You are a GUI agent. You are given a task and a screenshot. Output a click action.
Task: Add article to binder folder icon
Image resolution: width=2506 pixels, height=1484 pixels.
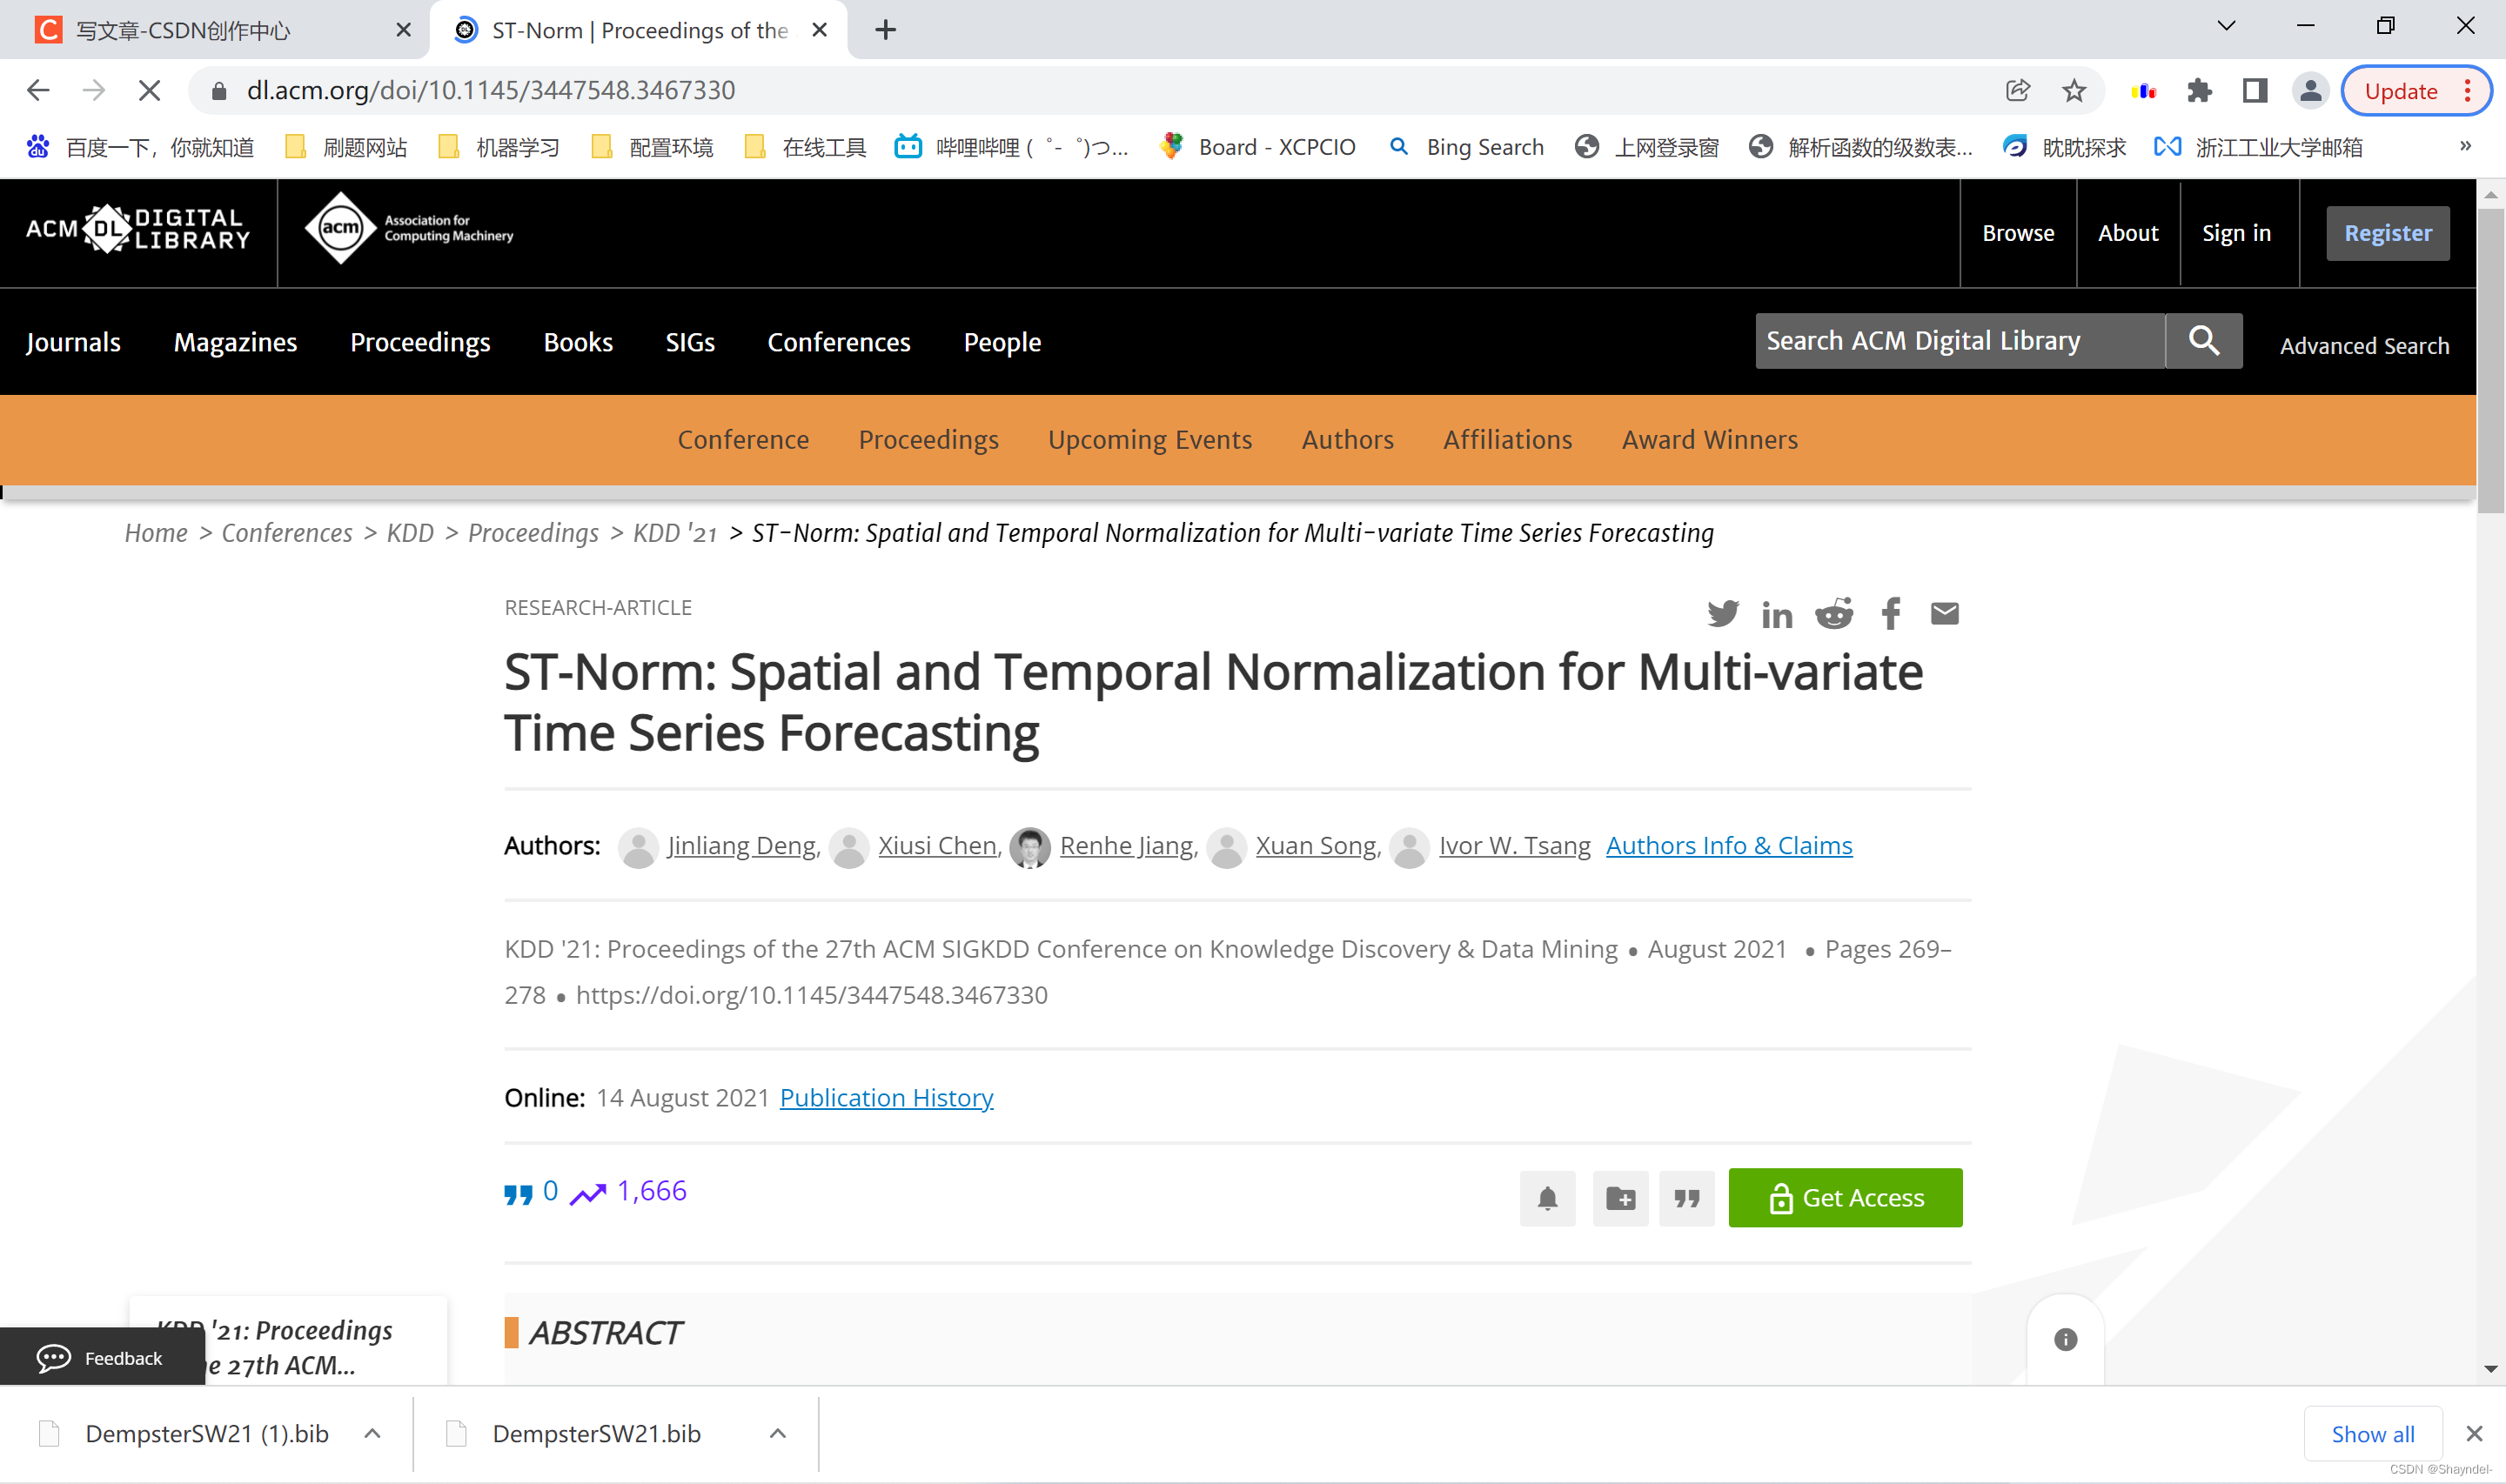tap(1620, 1198)
